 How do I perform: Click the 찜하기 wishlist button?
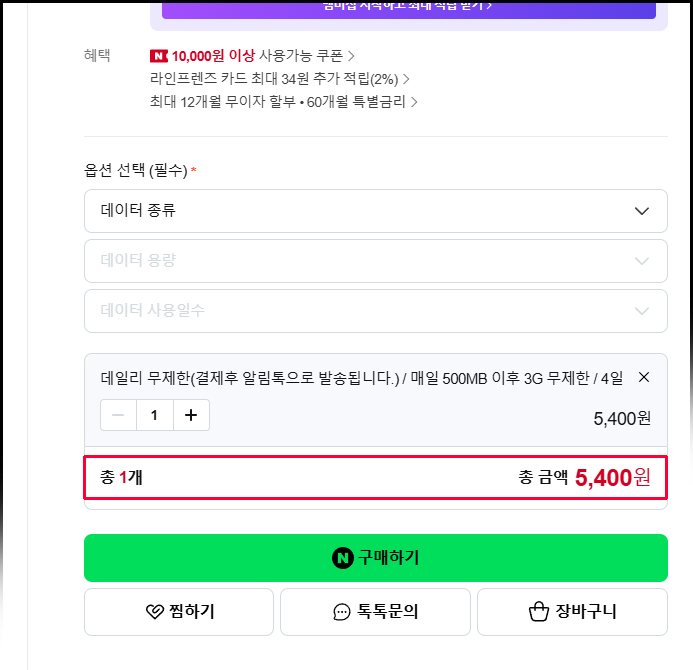click(179, 612)
